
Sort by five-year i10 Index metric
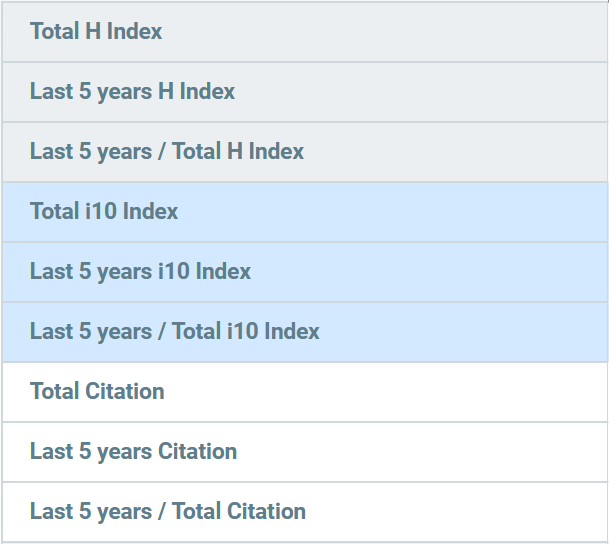140,272
